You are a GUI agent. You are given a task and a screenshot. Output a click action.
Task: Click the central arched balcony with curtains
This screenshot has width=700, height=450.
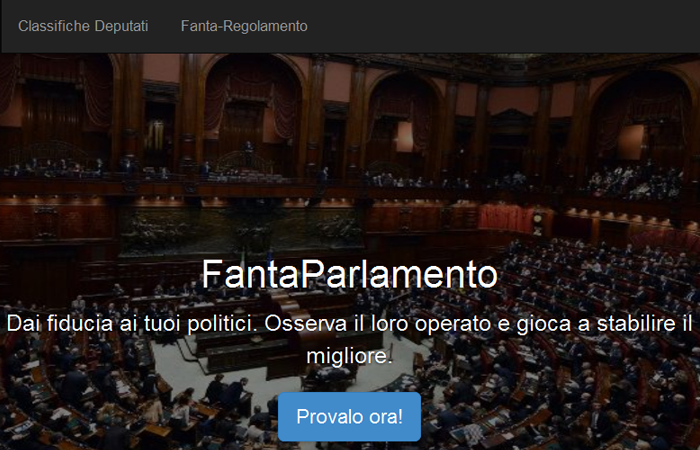click(x=253, y=120)
